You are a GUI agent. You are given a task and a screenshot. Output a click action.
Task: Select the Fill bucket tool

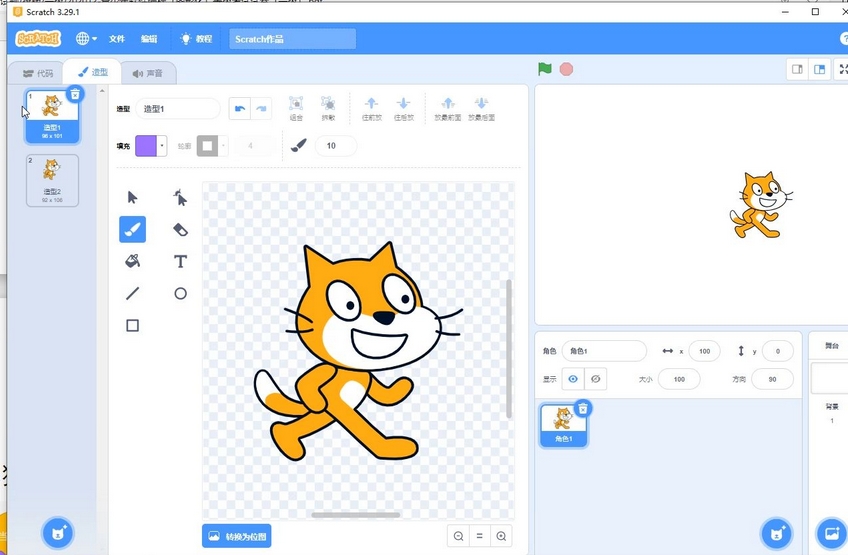click(132, 261)
